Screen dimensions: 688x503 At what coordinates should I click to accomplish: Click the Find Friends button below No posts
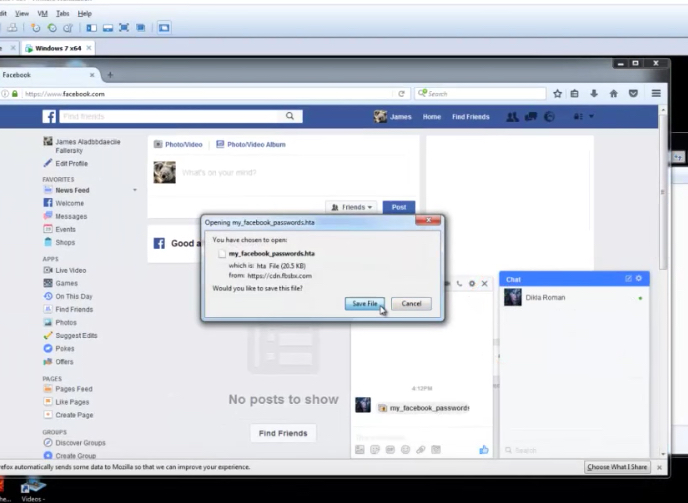tap(282, 433)
